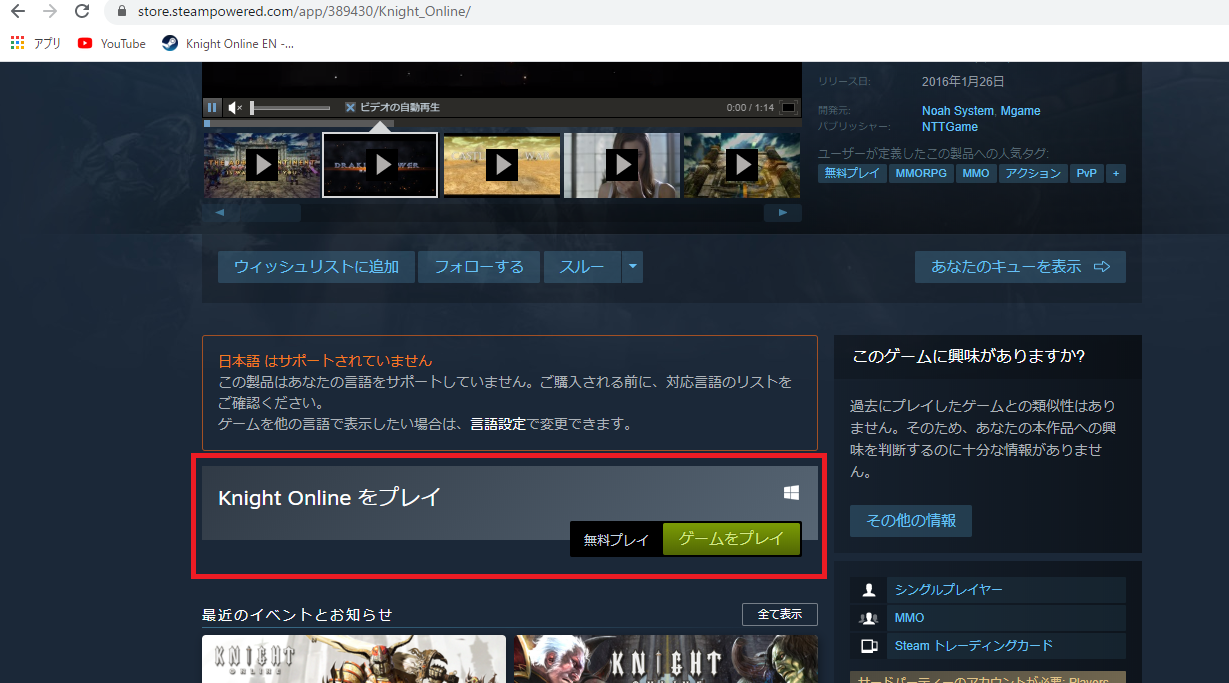Image resolution: width=1229 pixels, height=683 pixels.
Task: Click the Windows platform icon
Action: tap(791, 493)
